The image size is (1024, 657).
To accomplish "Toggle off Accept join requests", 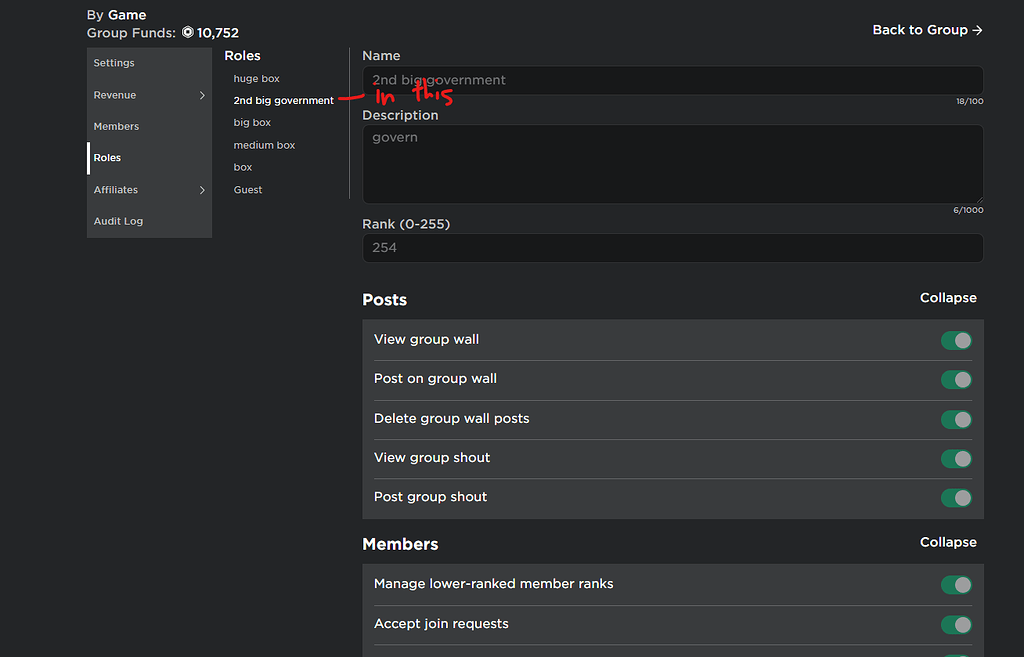I will coord(956,624).
